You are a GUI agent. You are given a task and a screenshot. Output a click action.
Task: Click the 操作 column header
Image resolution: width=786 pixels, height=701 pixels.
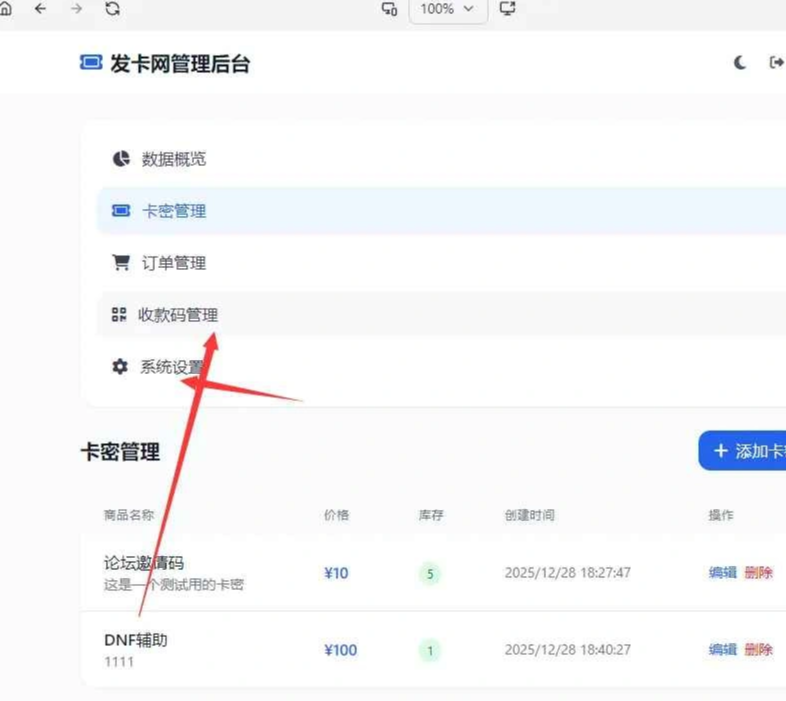[x=721, y=515]
